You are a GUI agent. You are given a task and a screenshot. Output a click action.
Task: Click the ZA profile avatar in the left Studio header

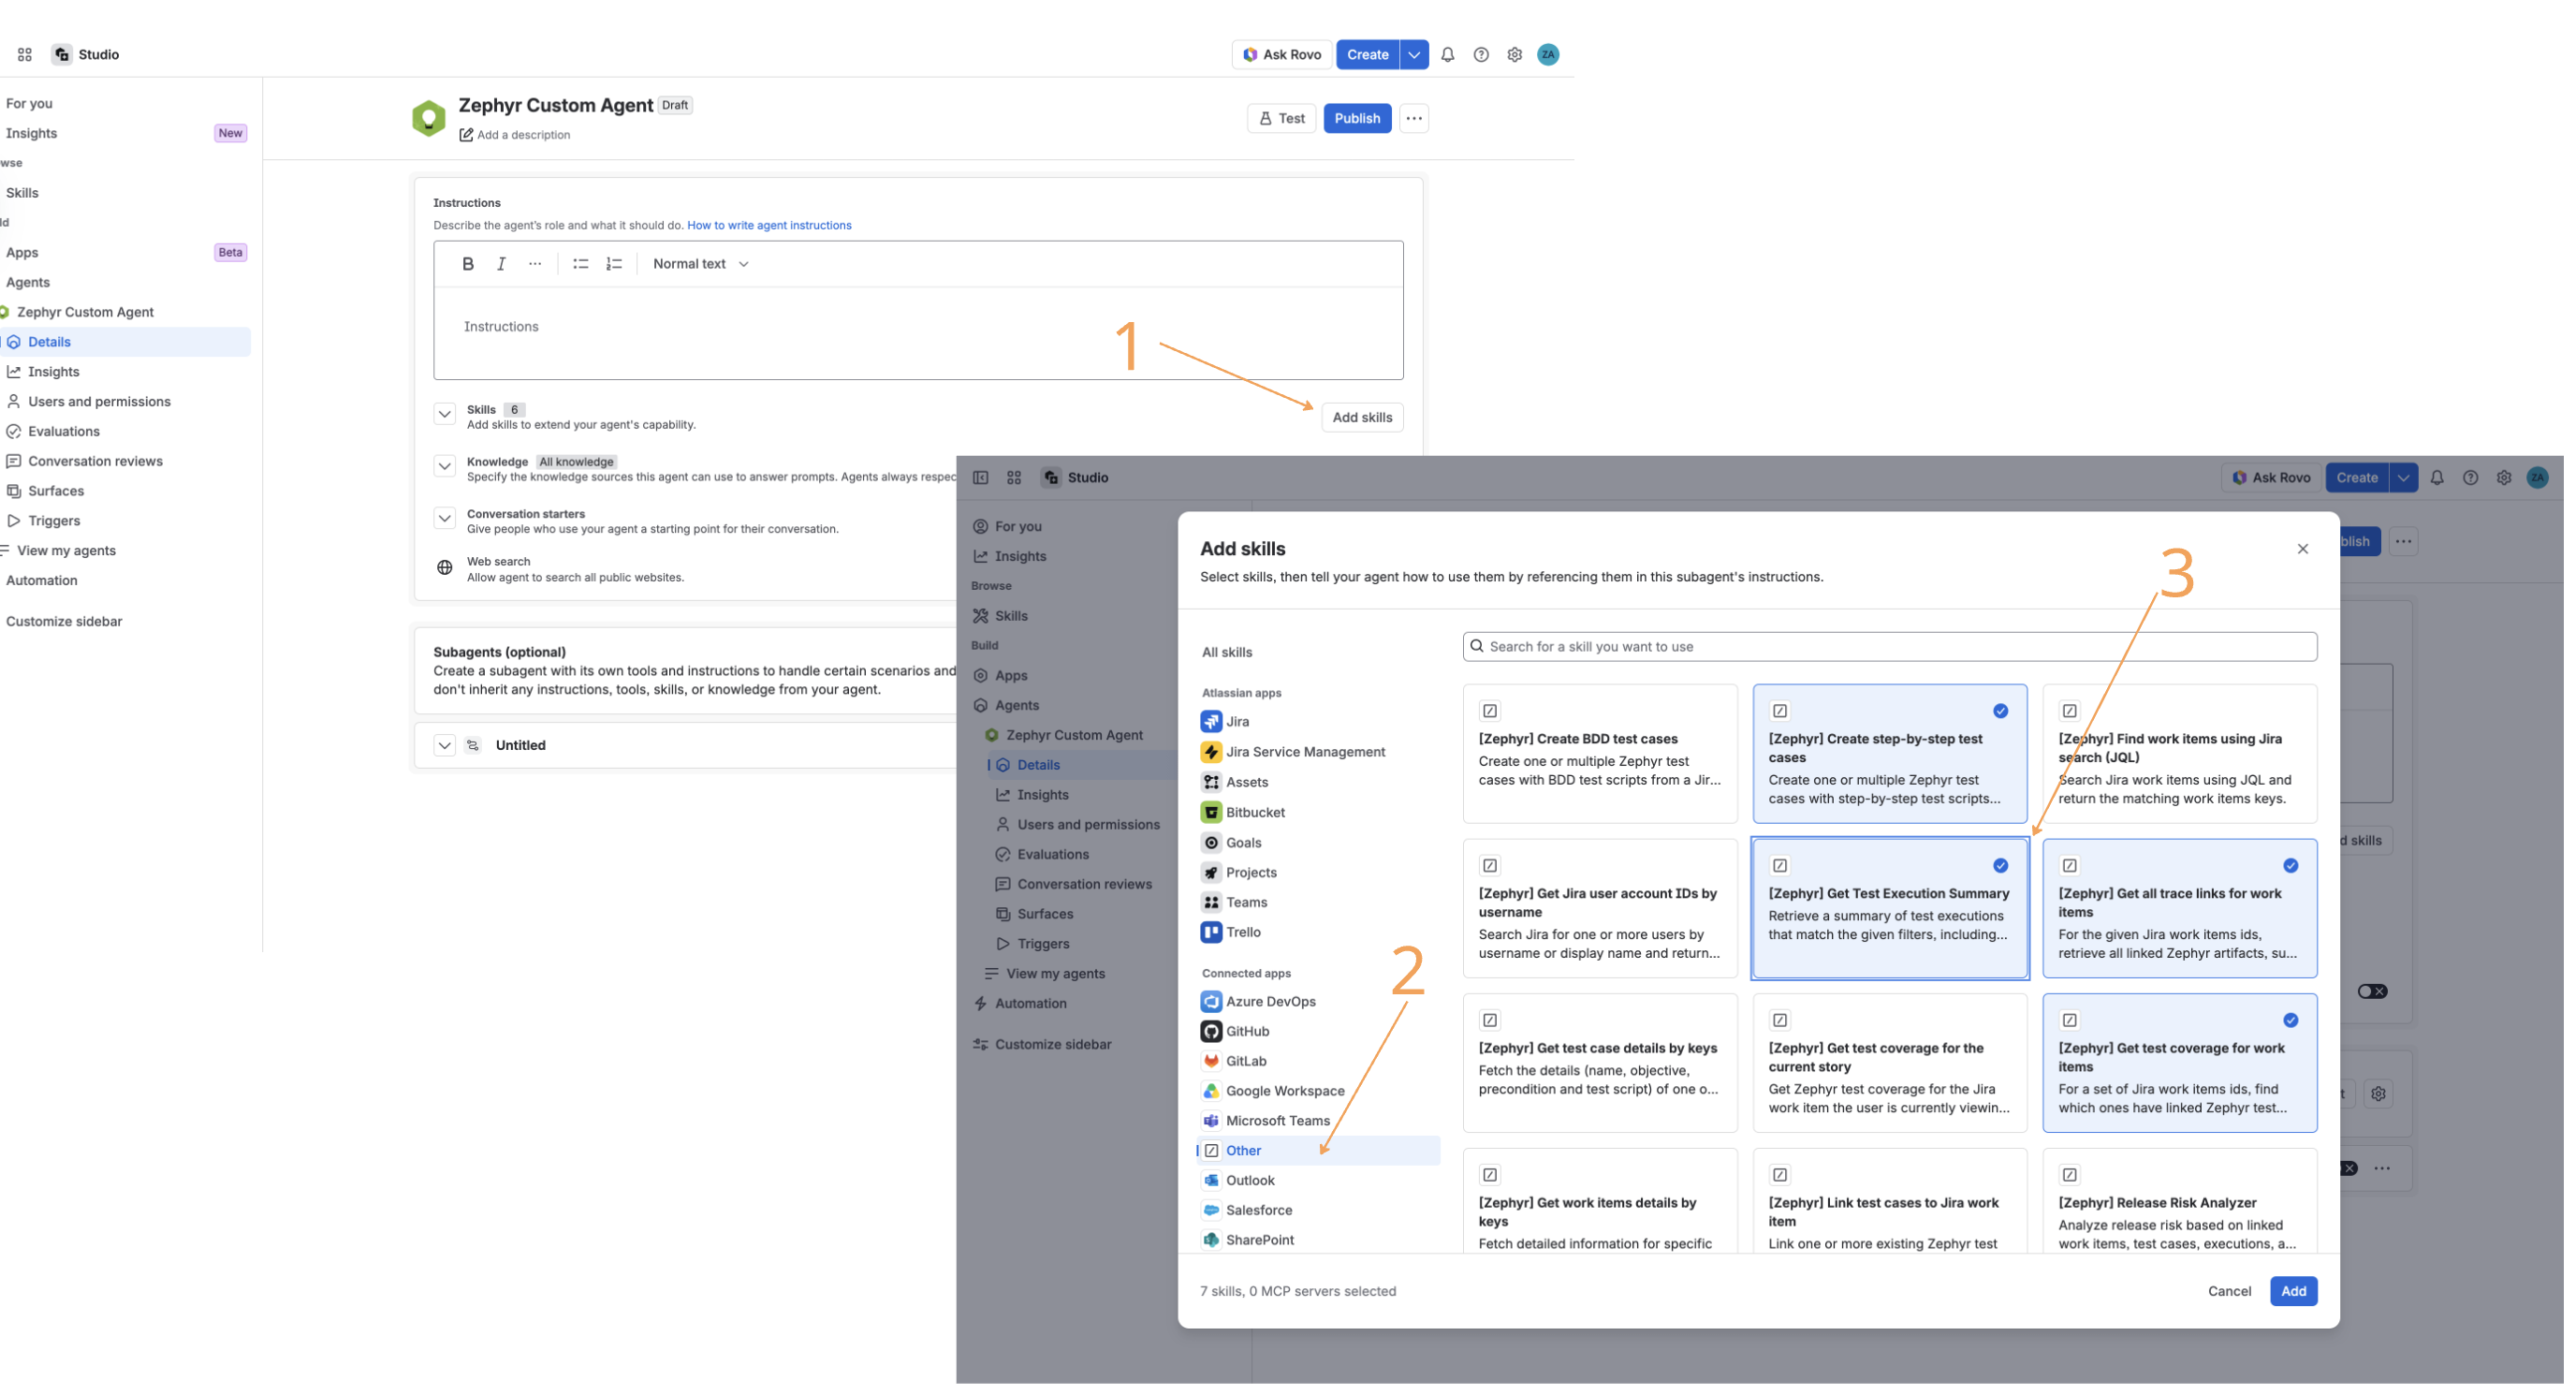point(1548,55)
